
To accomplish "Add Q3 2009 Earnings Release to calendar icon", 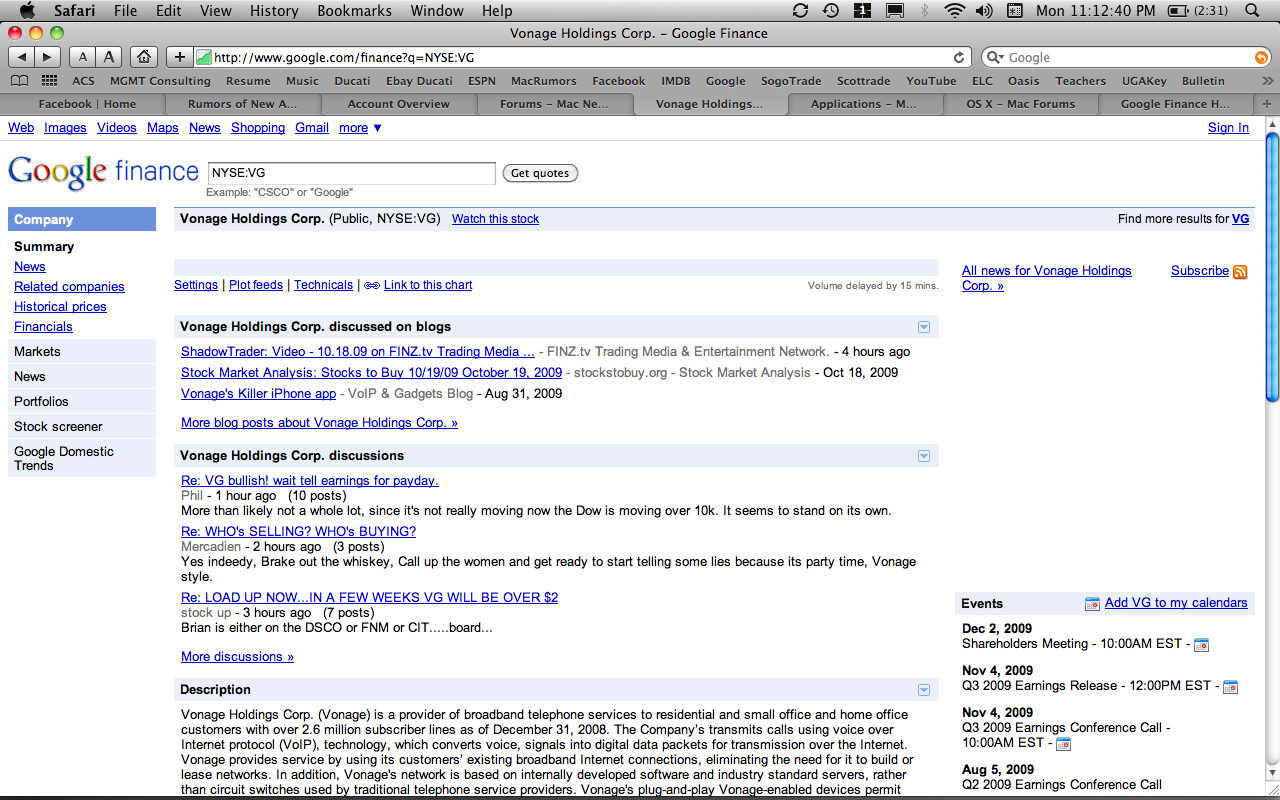I will (1231, 687).
